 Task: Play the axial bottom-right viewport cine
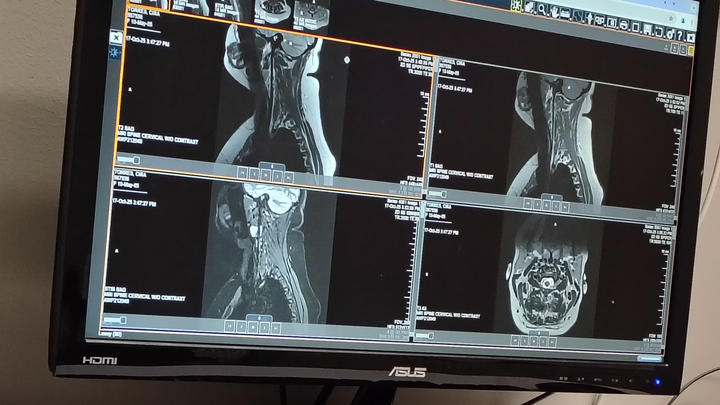pos(534,341)
